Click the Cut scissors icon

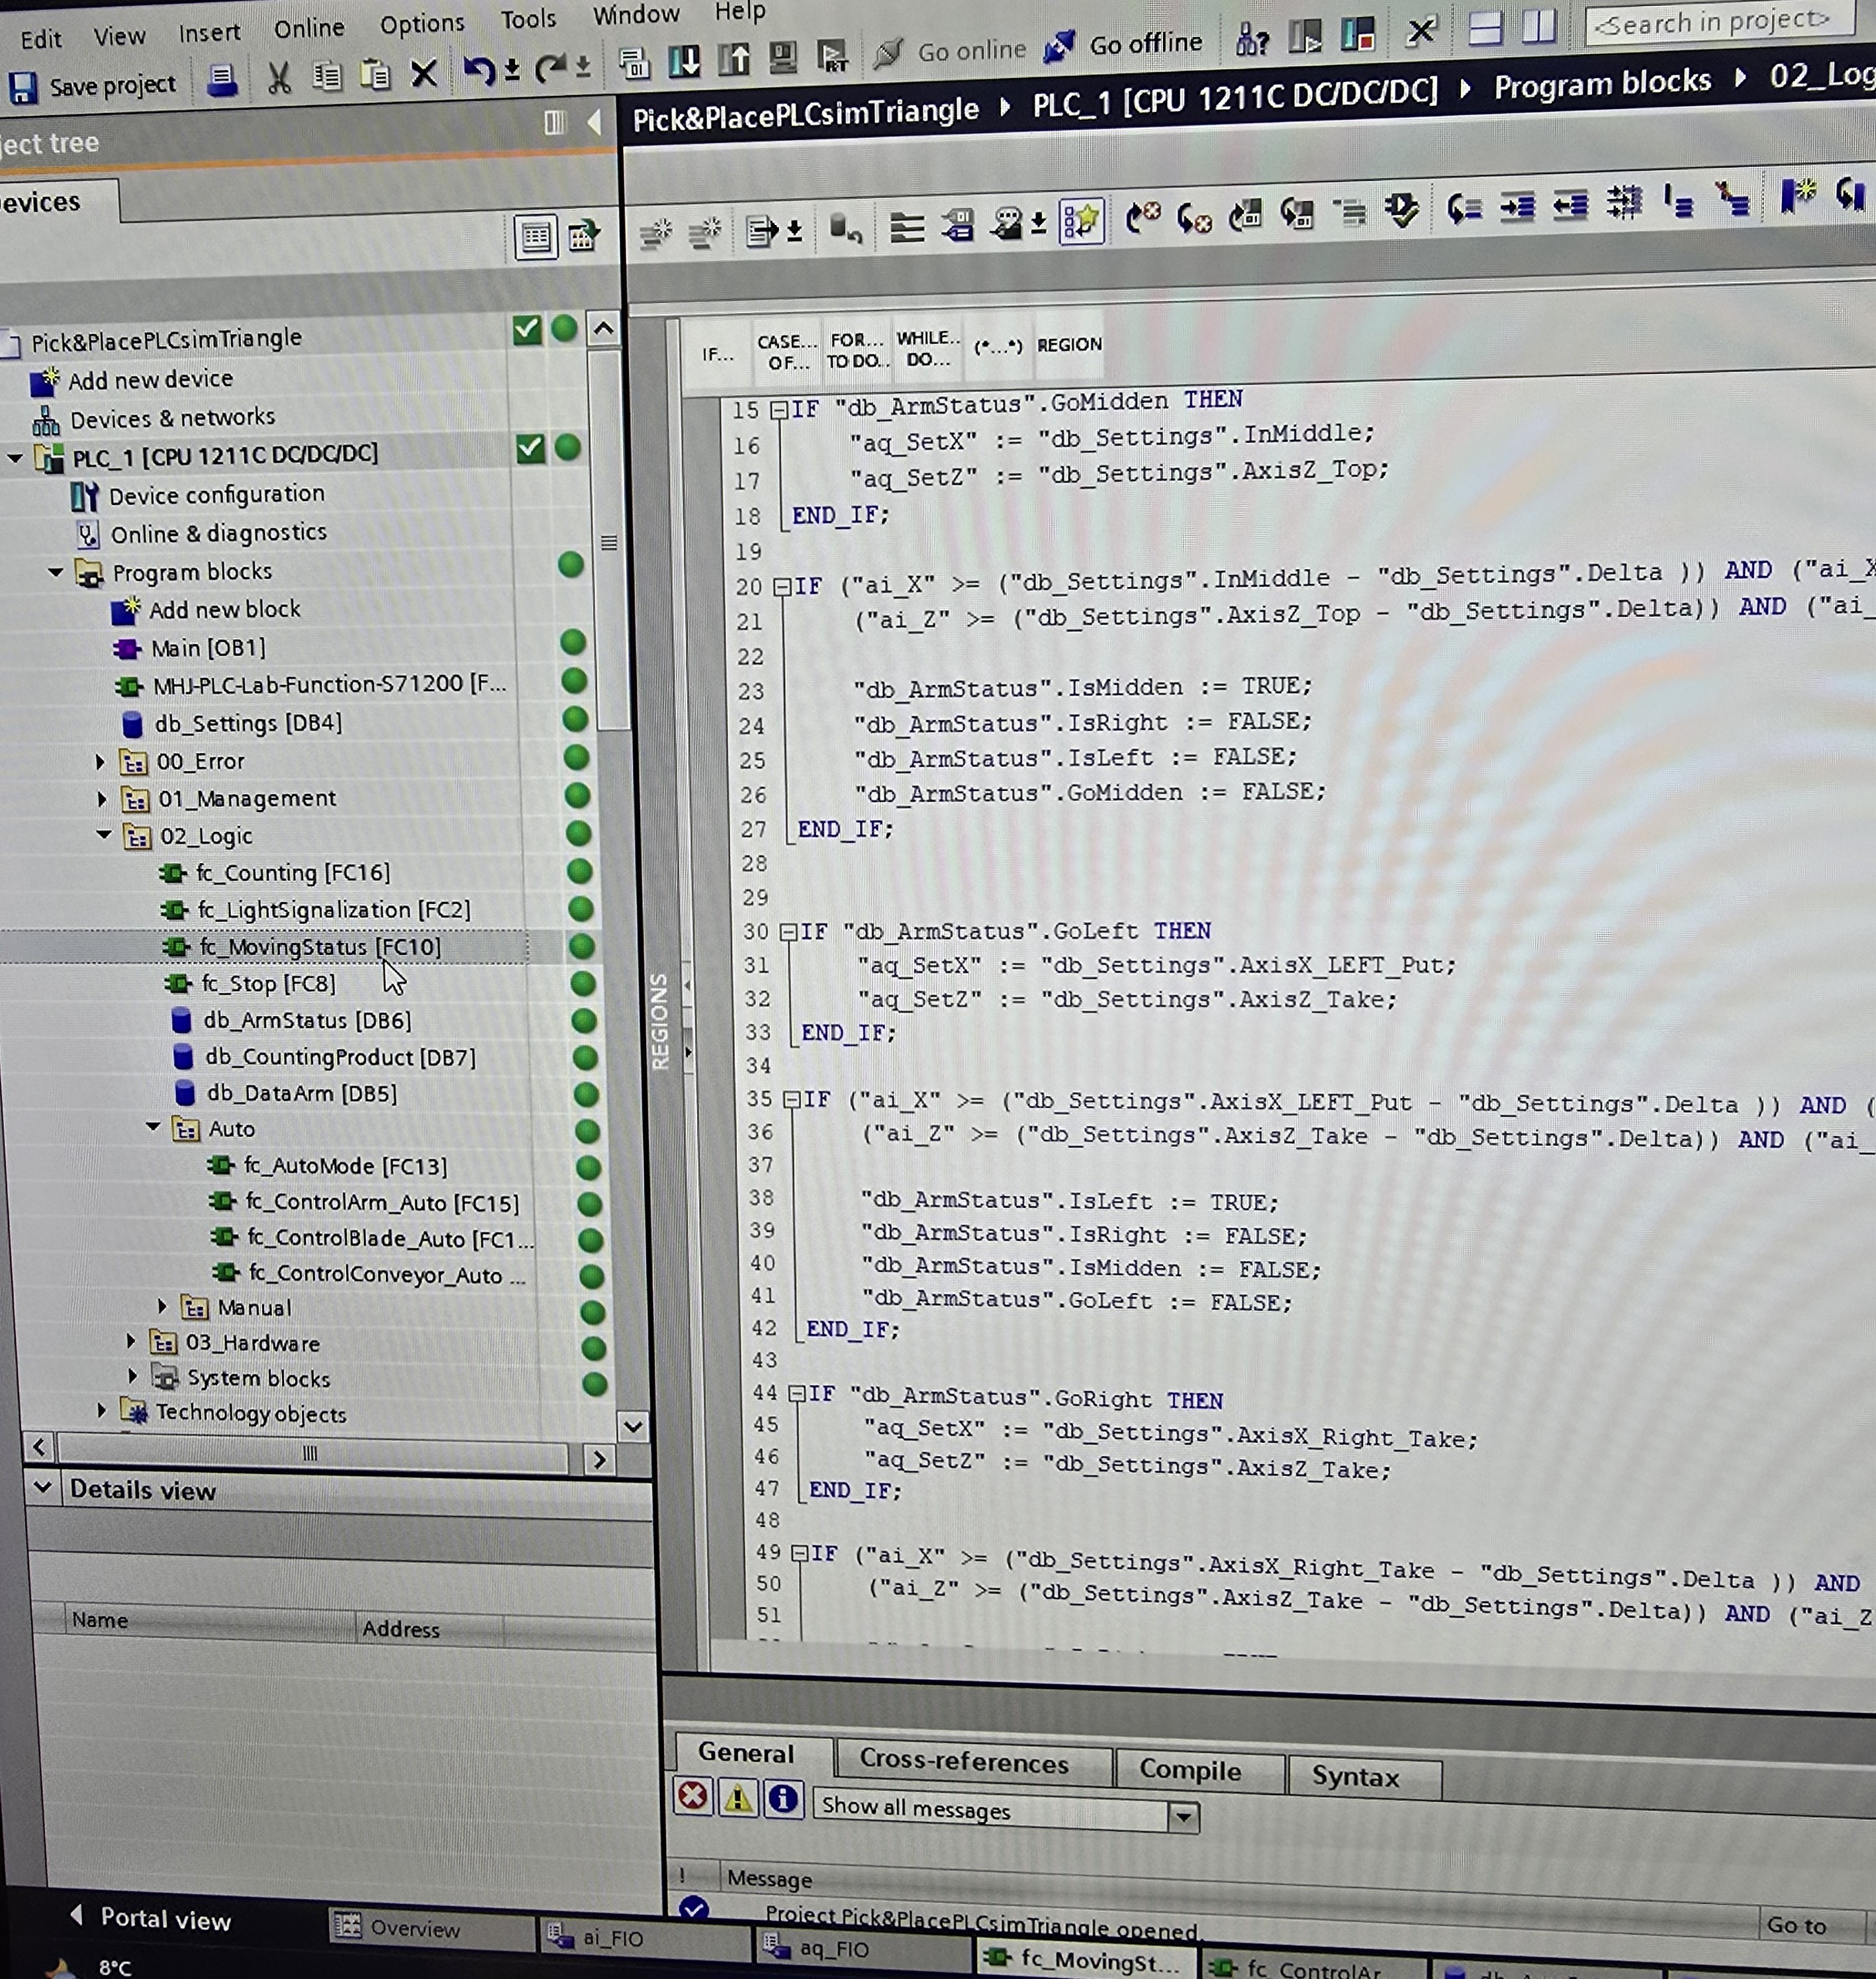pos(279,77)
